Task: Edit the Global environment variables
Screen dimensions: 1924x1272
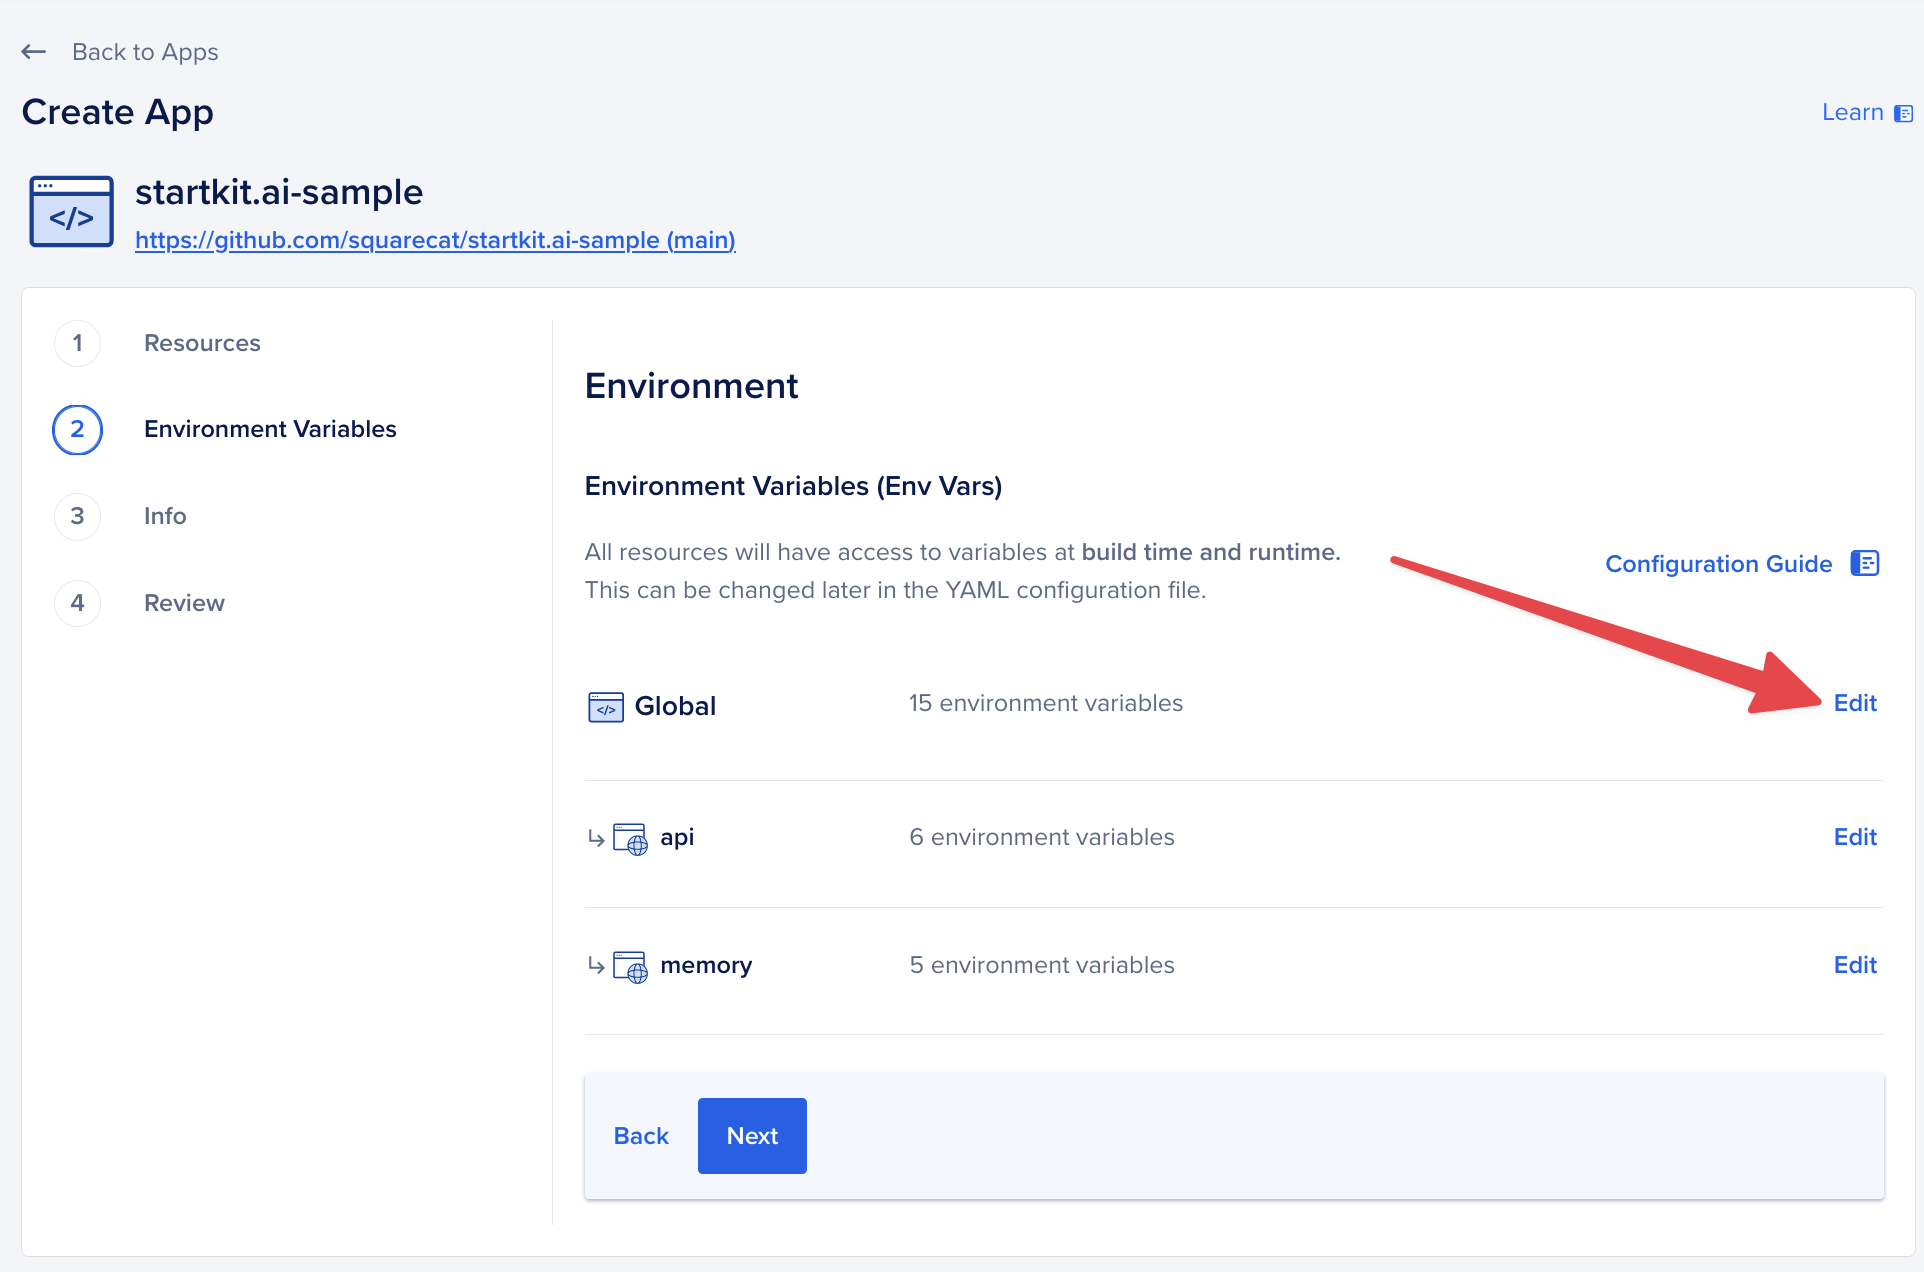Action: [x=1855, y=703]
